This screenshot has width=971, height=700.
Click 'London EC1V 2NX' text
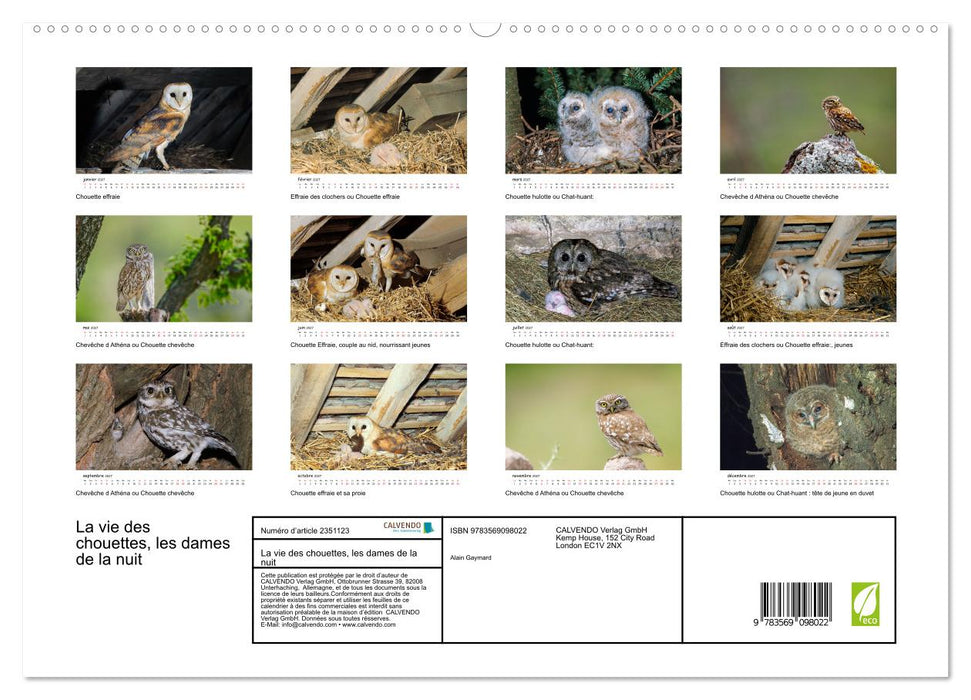pyautogui.click(x=589, y=546)
